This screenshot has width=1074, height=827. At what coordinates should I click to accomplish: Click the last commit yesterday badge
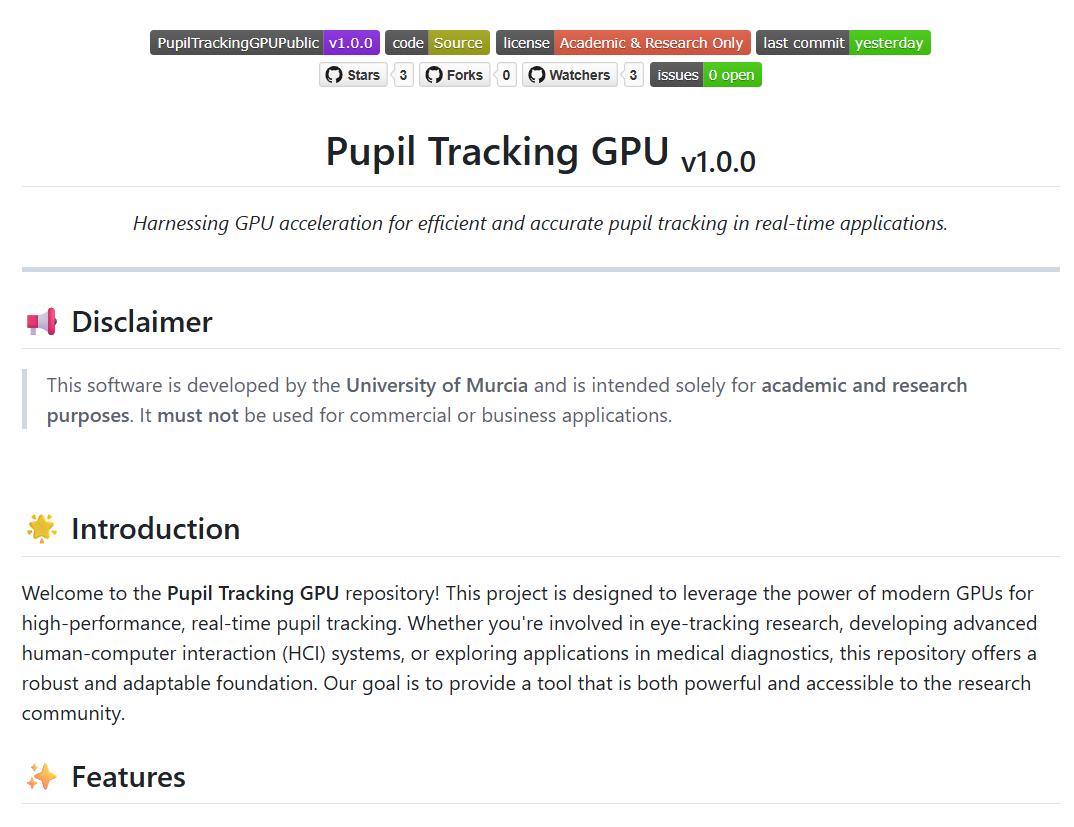pos(843,42)
